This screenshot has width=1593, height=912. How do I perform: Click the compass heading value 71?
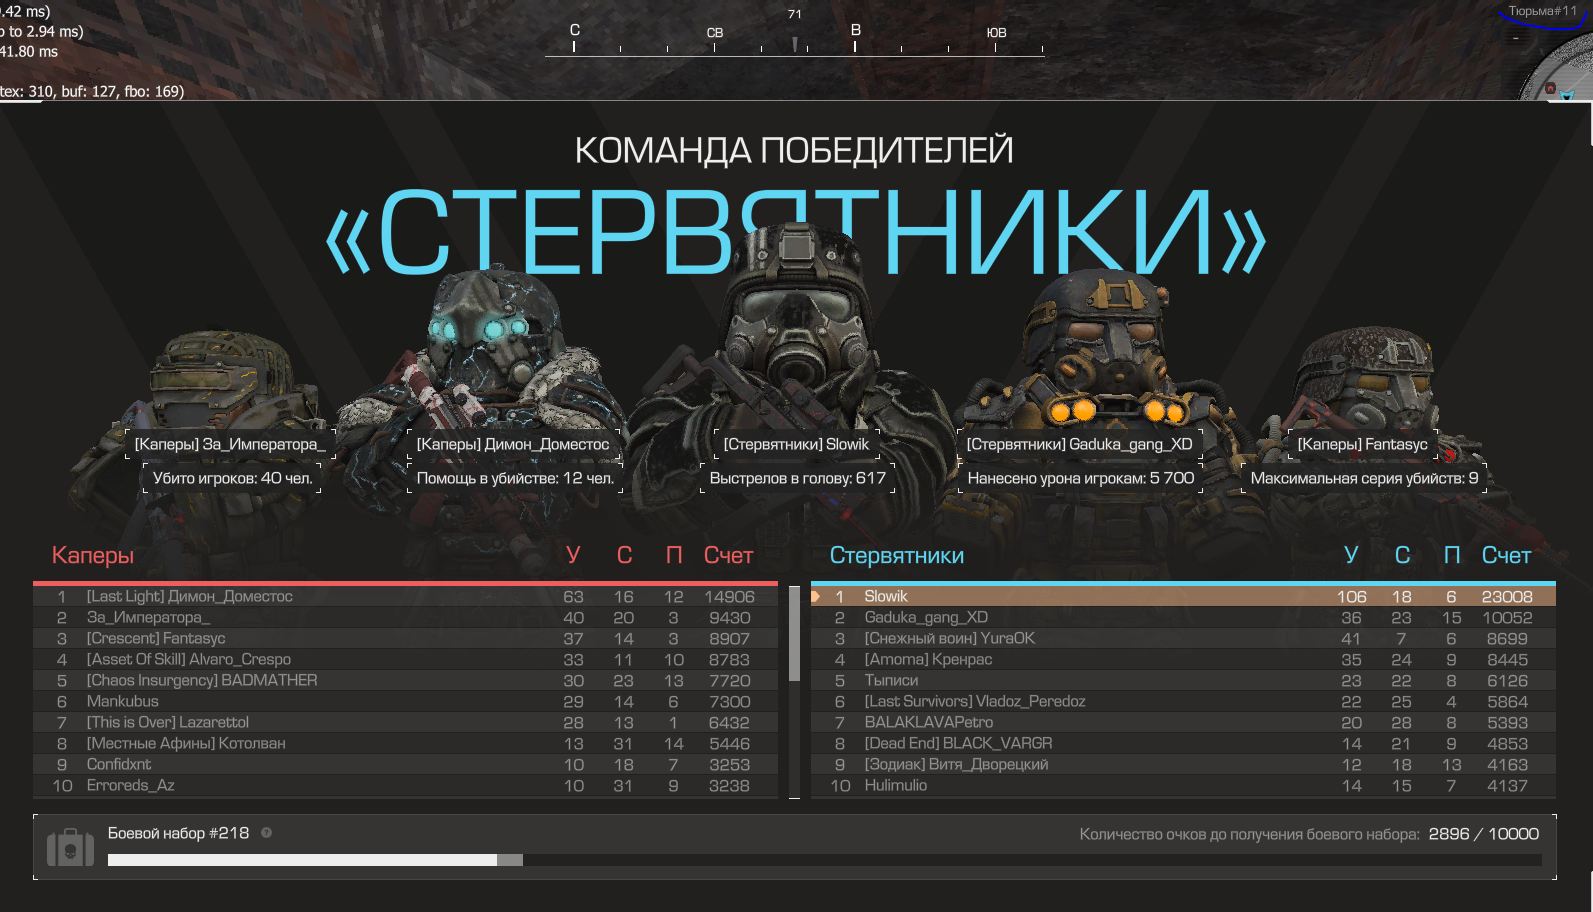point(795,14)
